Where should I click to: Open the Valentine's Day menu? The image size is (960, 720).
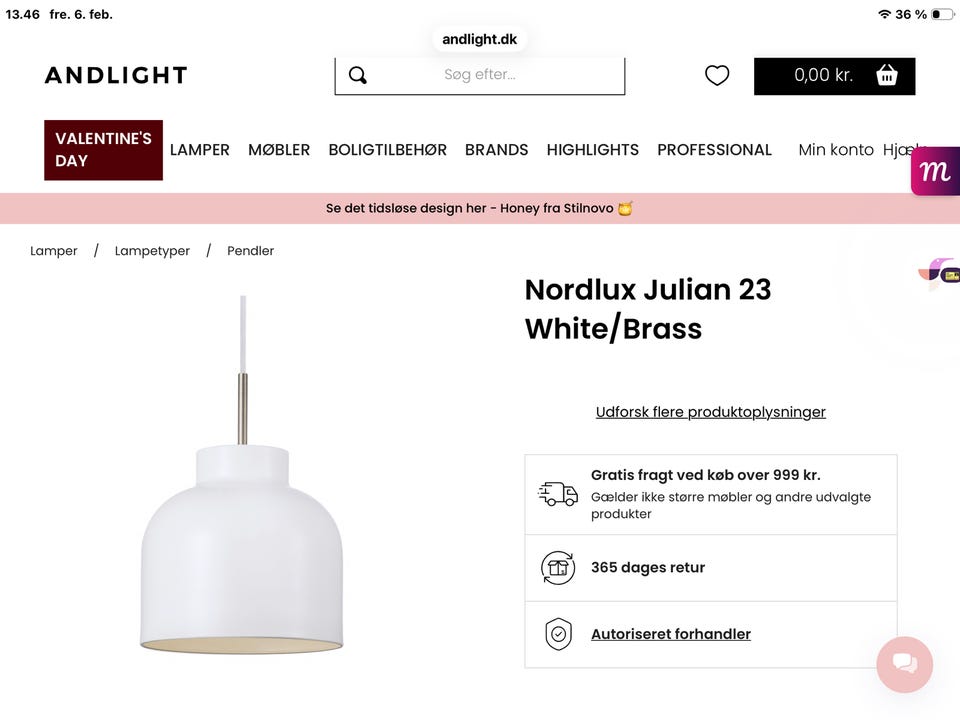click(103, 150)
